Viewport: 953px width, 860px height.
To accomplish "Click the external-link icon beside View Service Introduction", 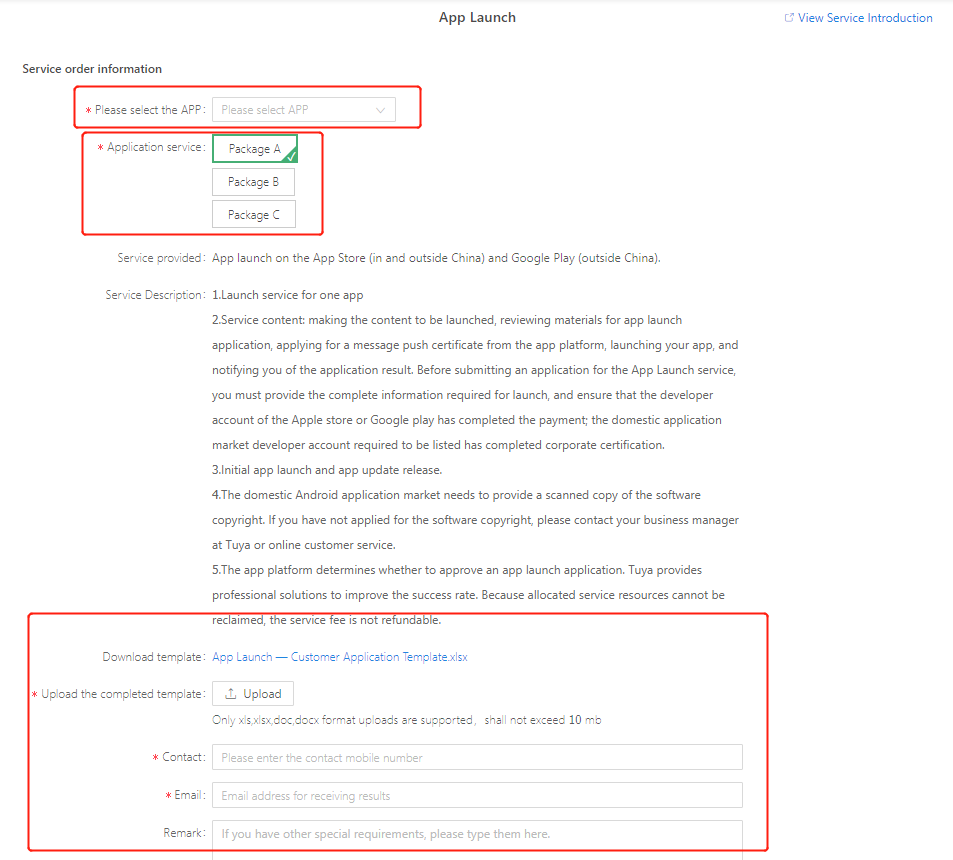I will [790, 18].
